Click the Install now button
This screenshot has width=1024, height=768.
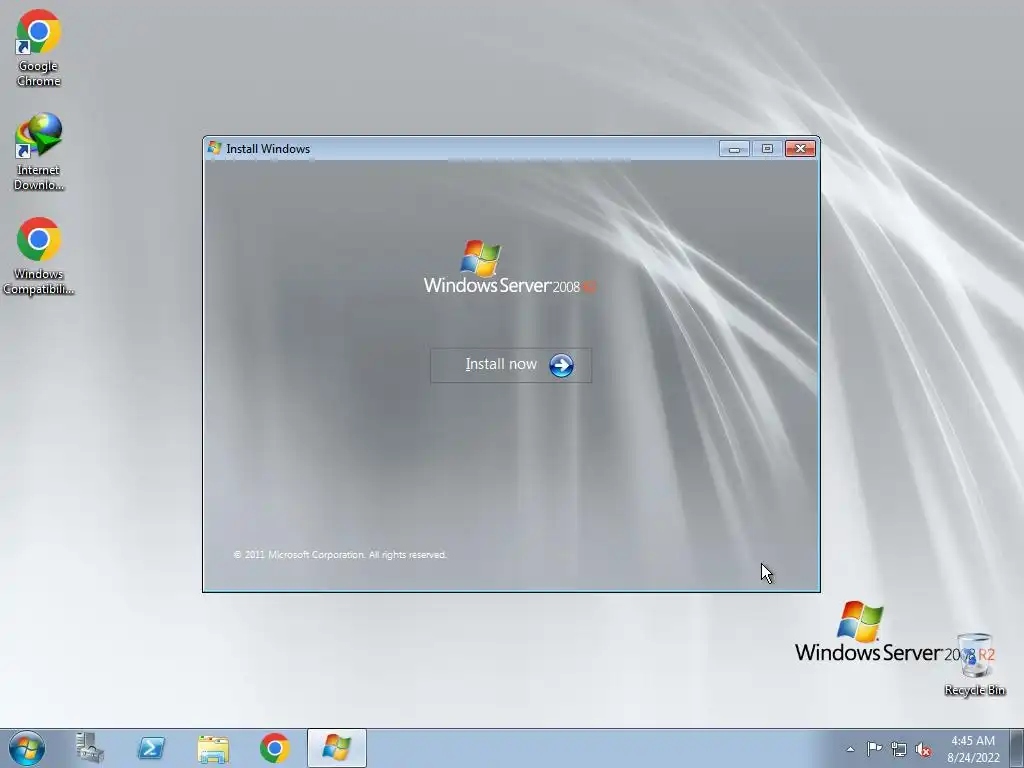point(511,365)
